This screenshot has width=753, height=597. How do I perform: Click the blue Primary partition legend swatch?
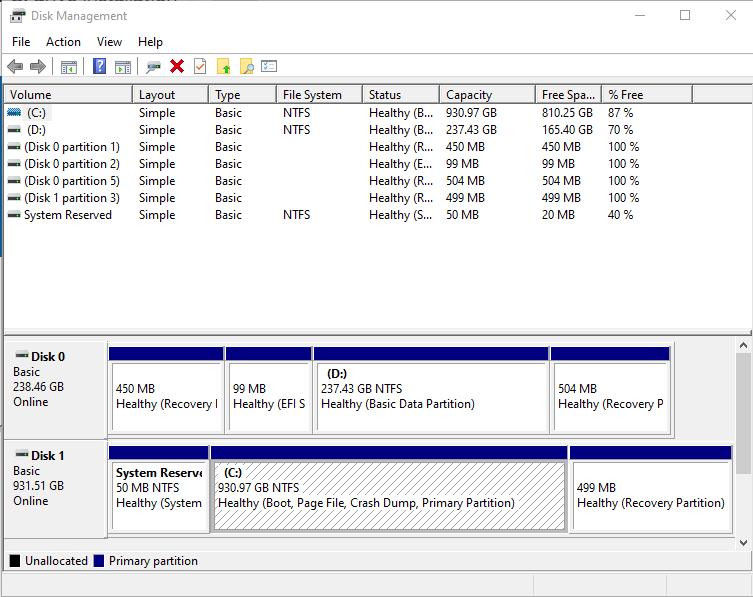pyautogui.click(x=99, y=560)
